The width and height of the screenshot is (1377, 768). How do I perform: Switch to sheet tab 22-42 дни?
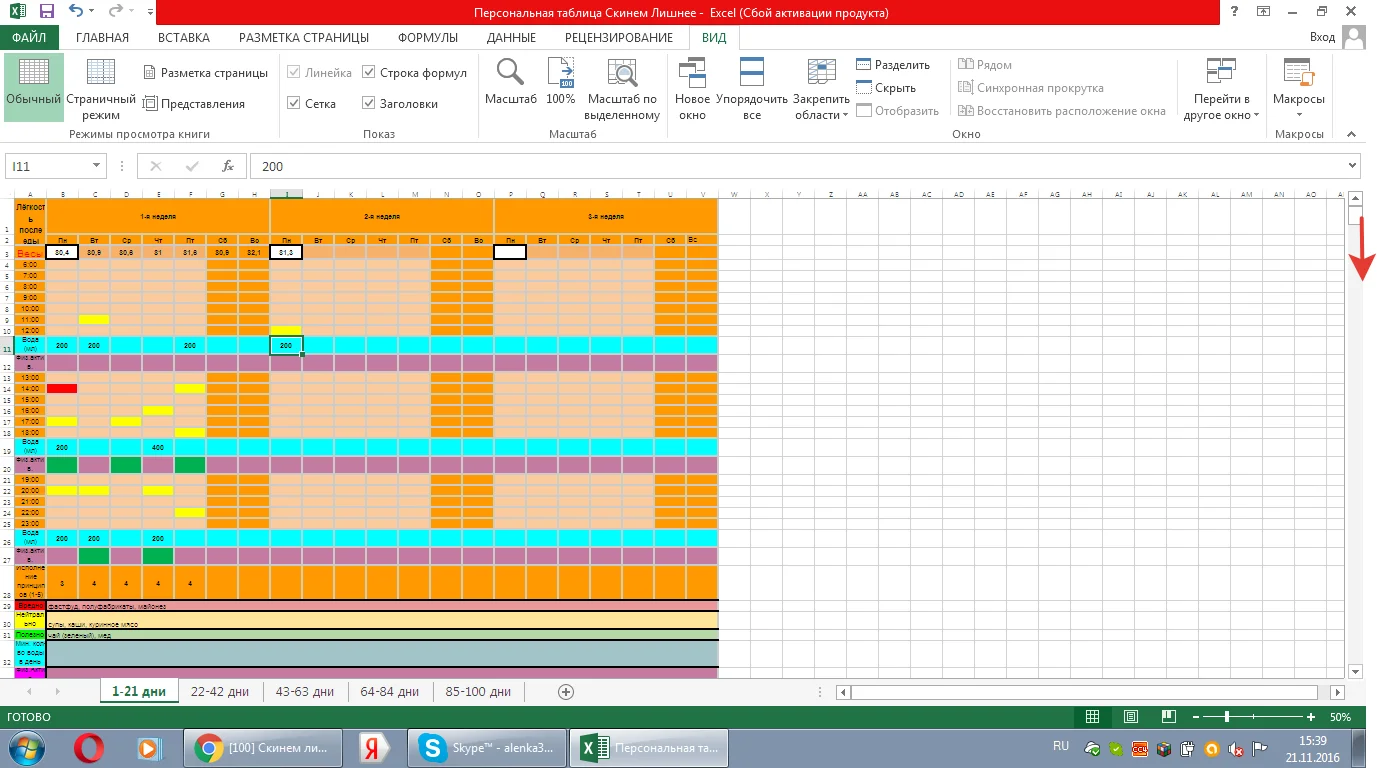pos(220,692)
